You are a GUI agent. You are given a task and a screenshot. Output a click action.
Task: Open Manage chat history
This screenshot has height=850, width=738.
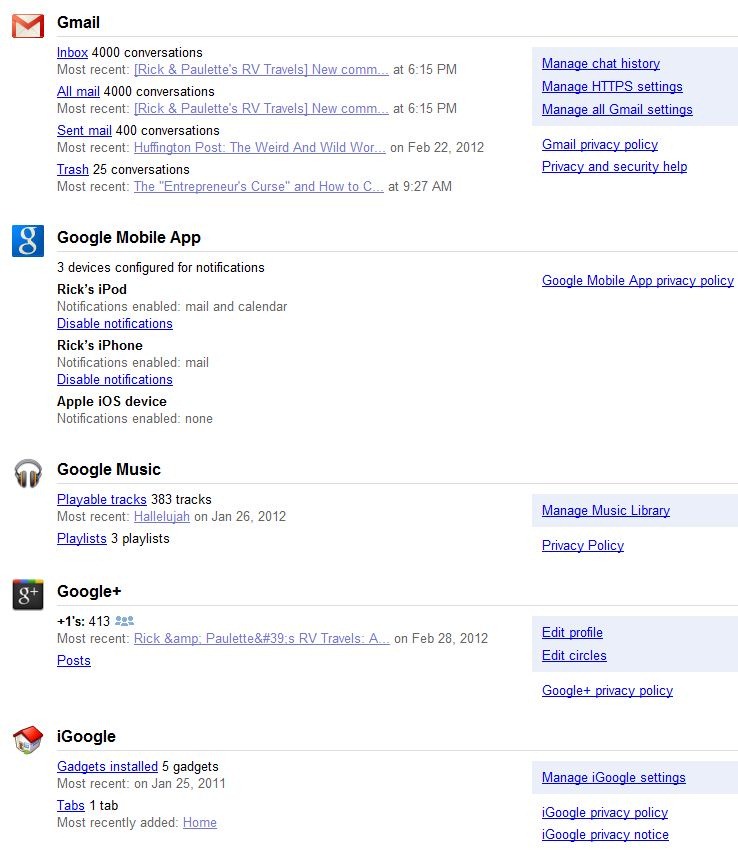(x=601, y=63)
